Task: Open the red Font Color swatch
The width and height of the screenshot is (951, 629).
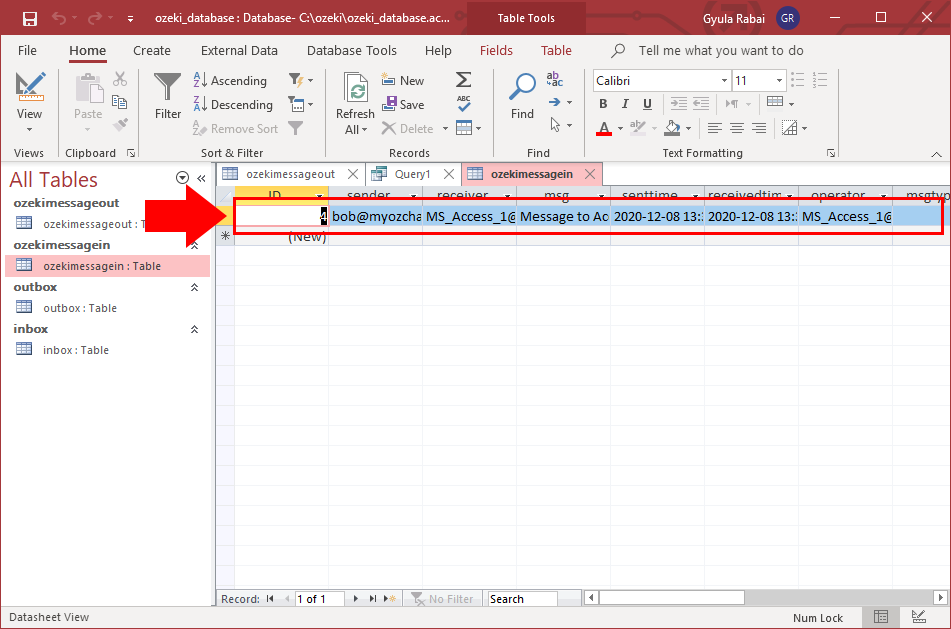Action: point(604,128)
